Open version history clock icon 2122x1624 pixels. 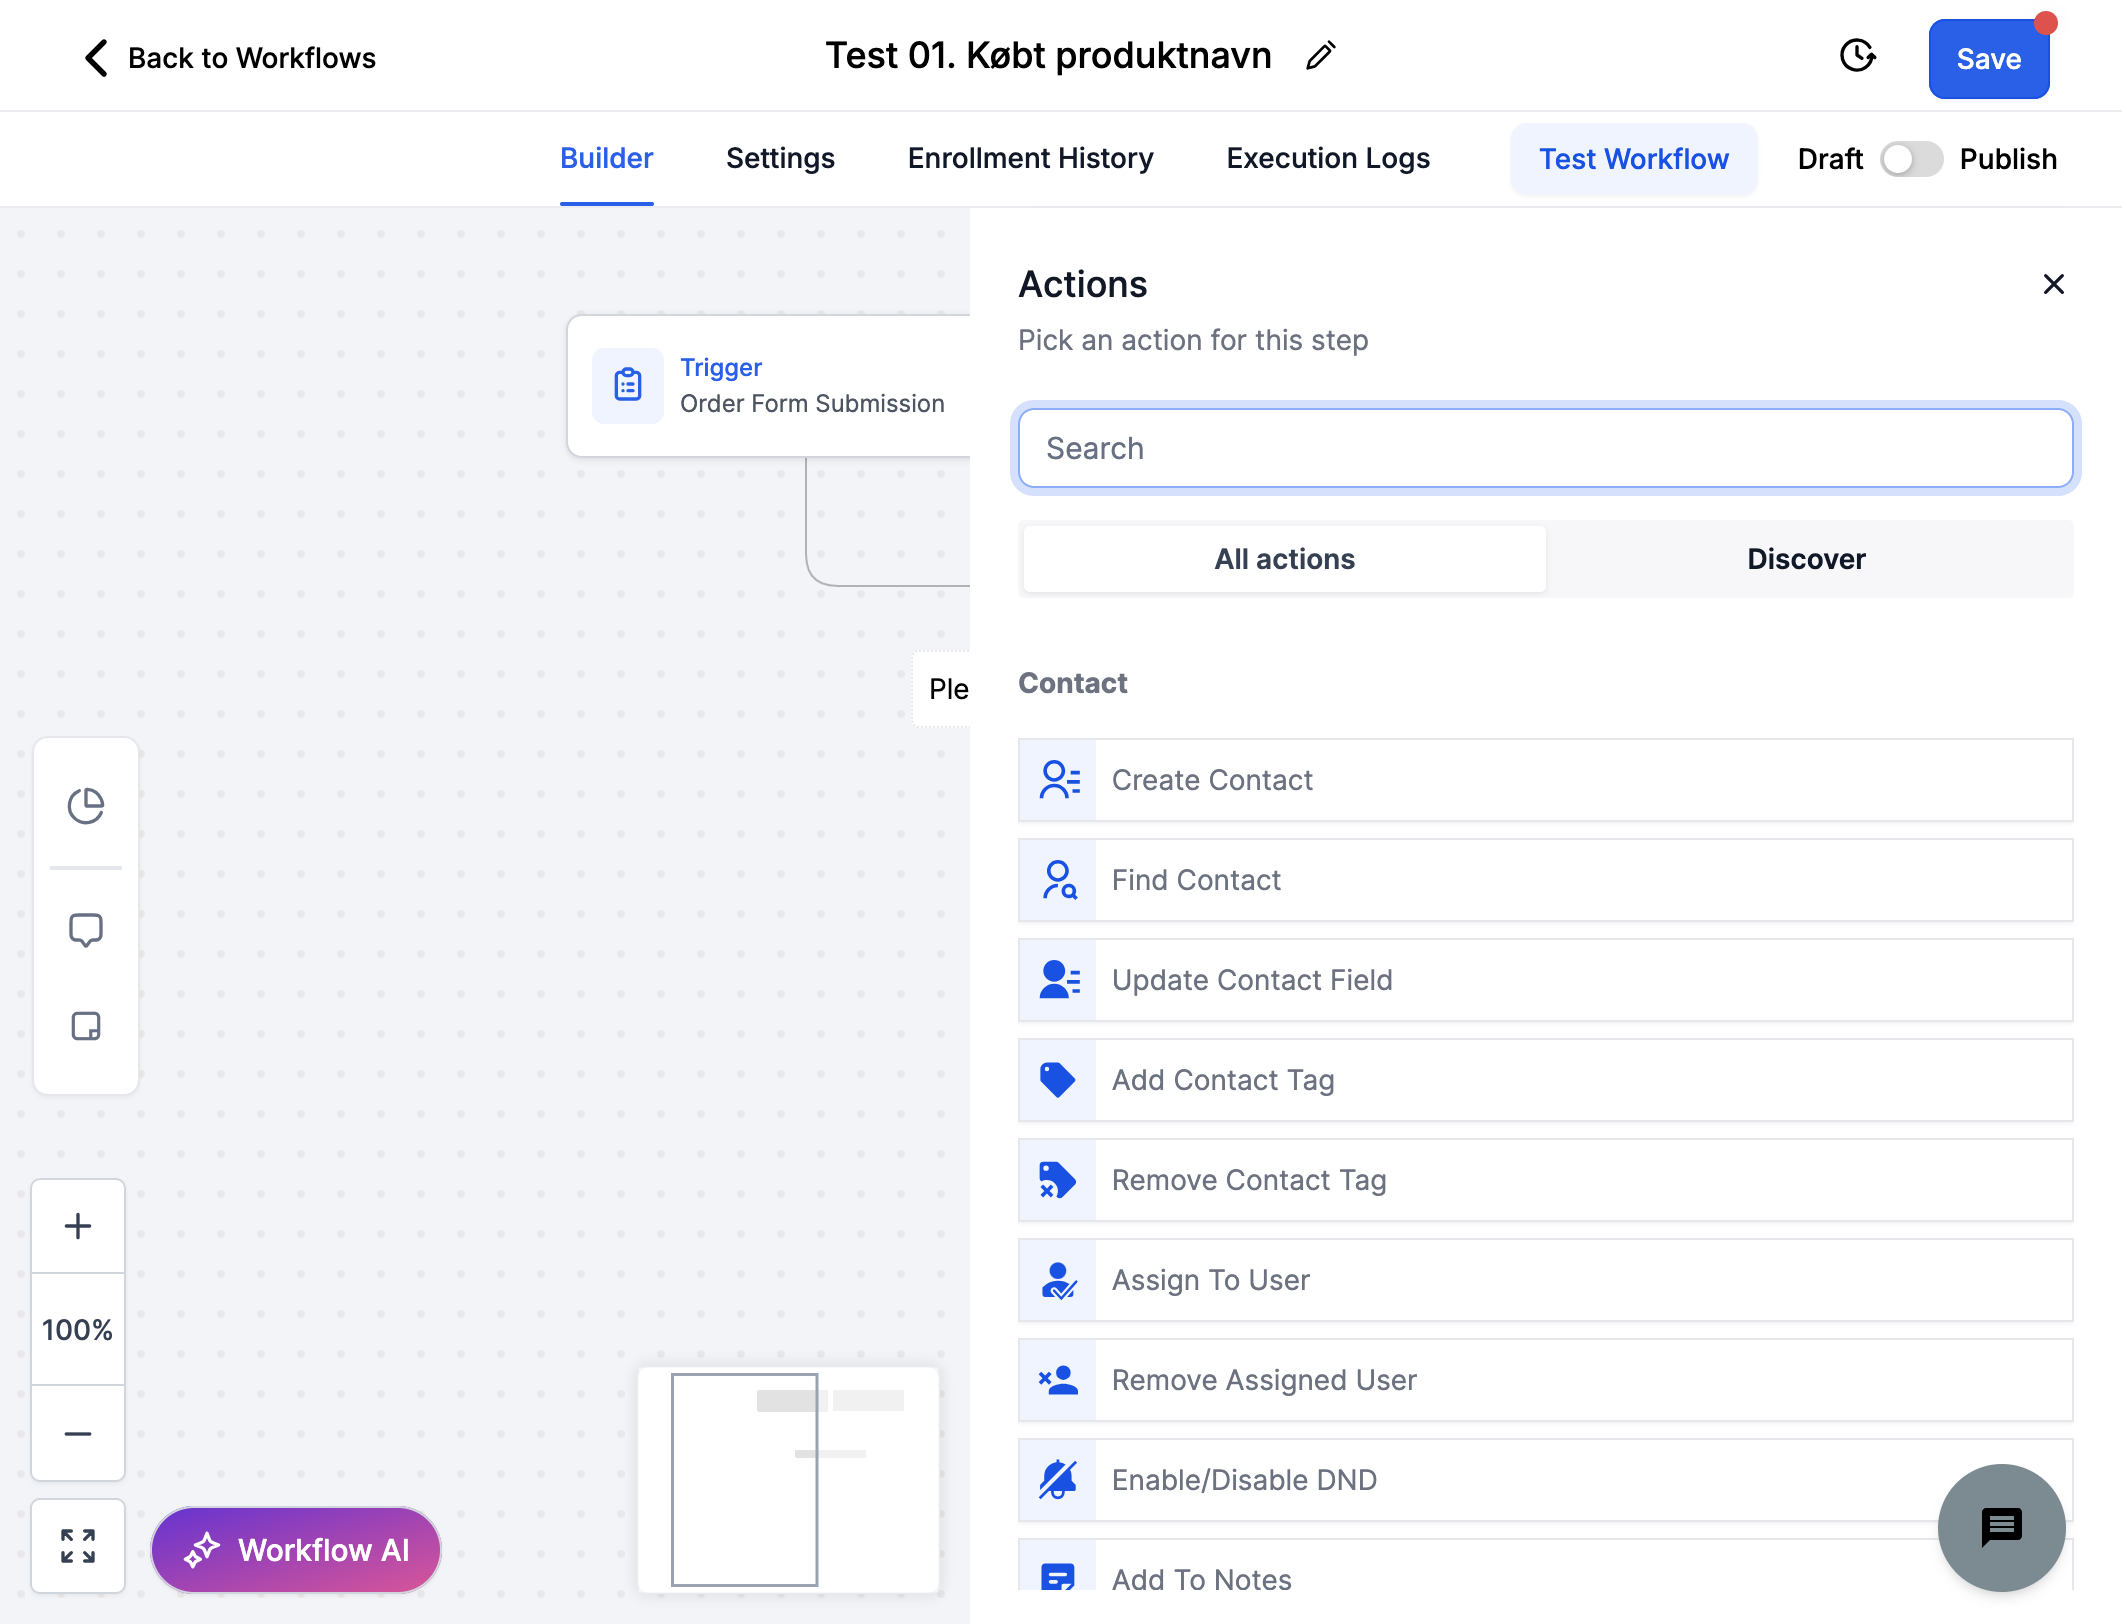coord(1857,56)
